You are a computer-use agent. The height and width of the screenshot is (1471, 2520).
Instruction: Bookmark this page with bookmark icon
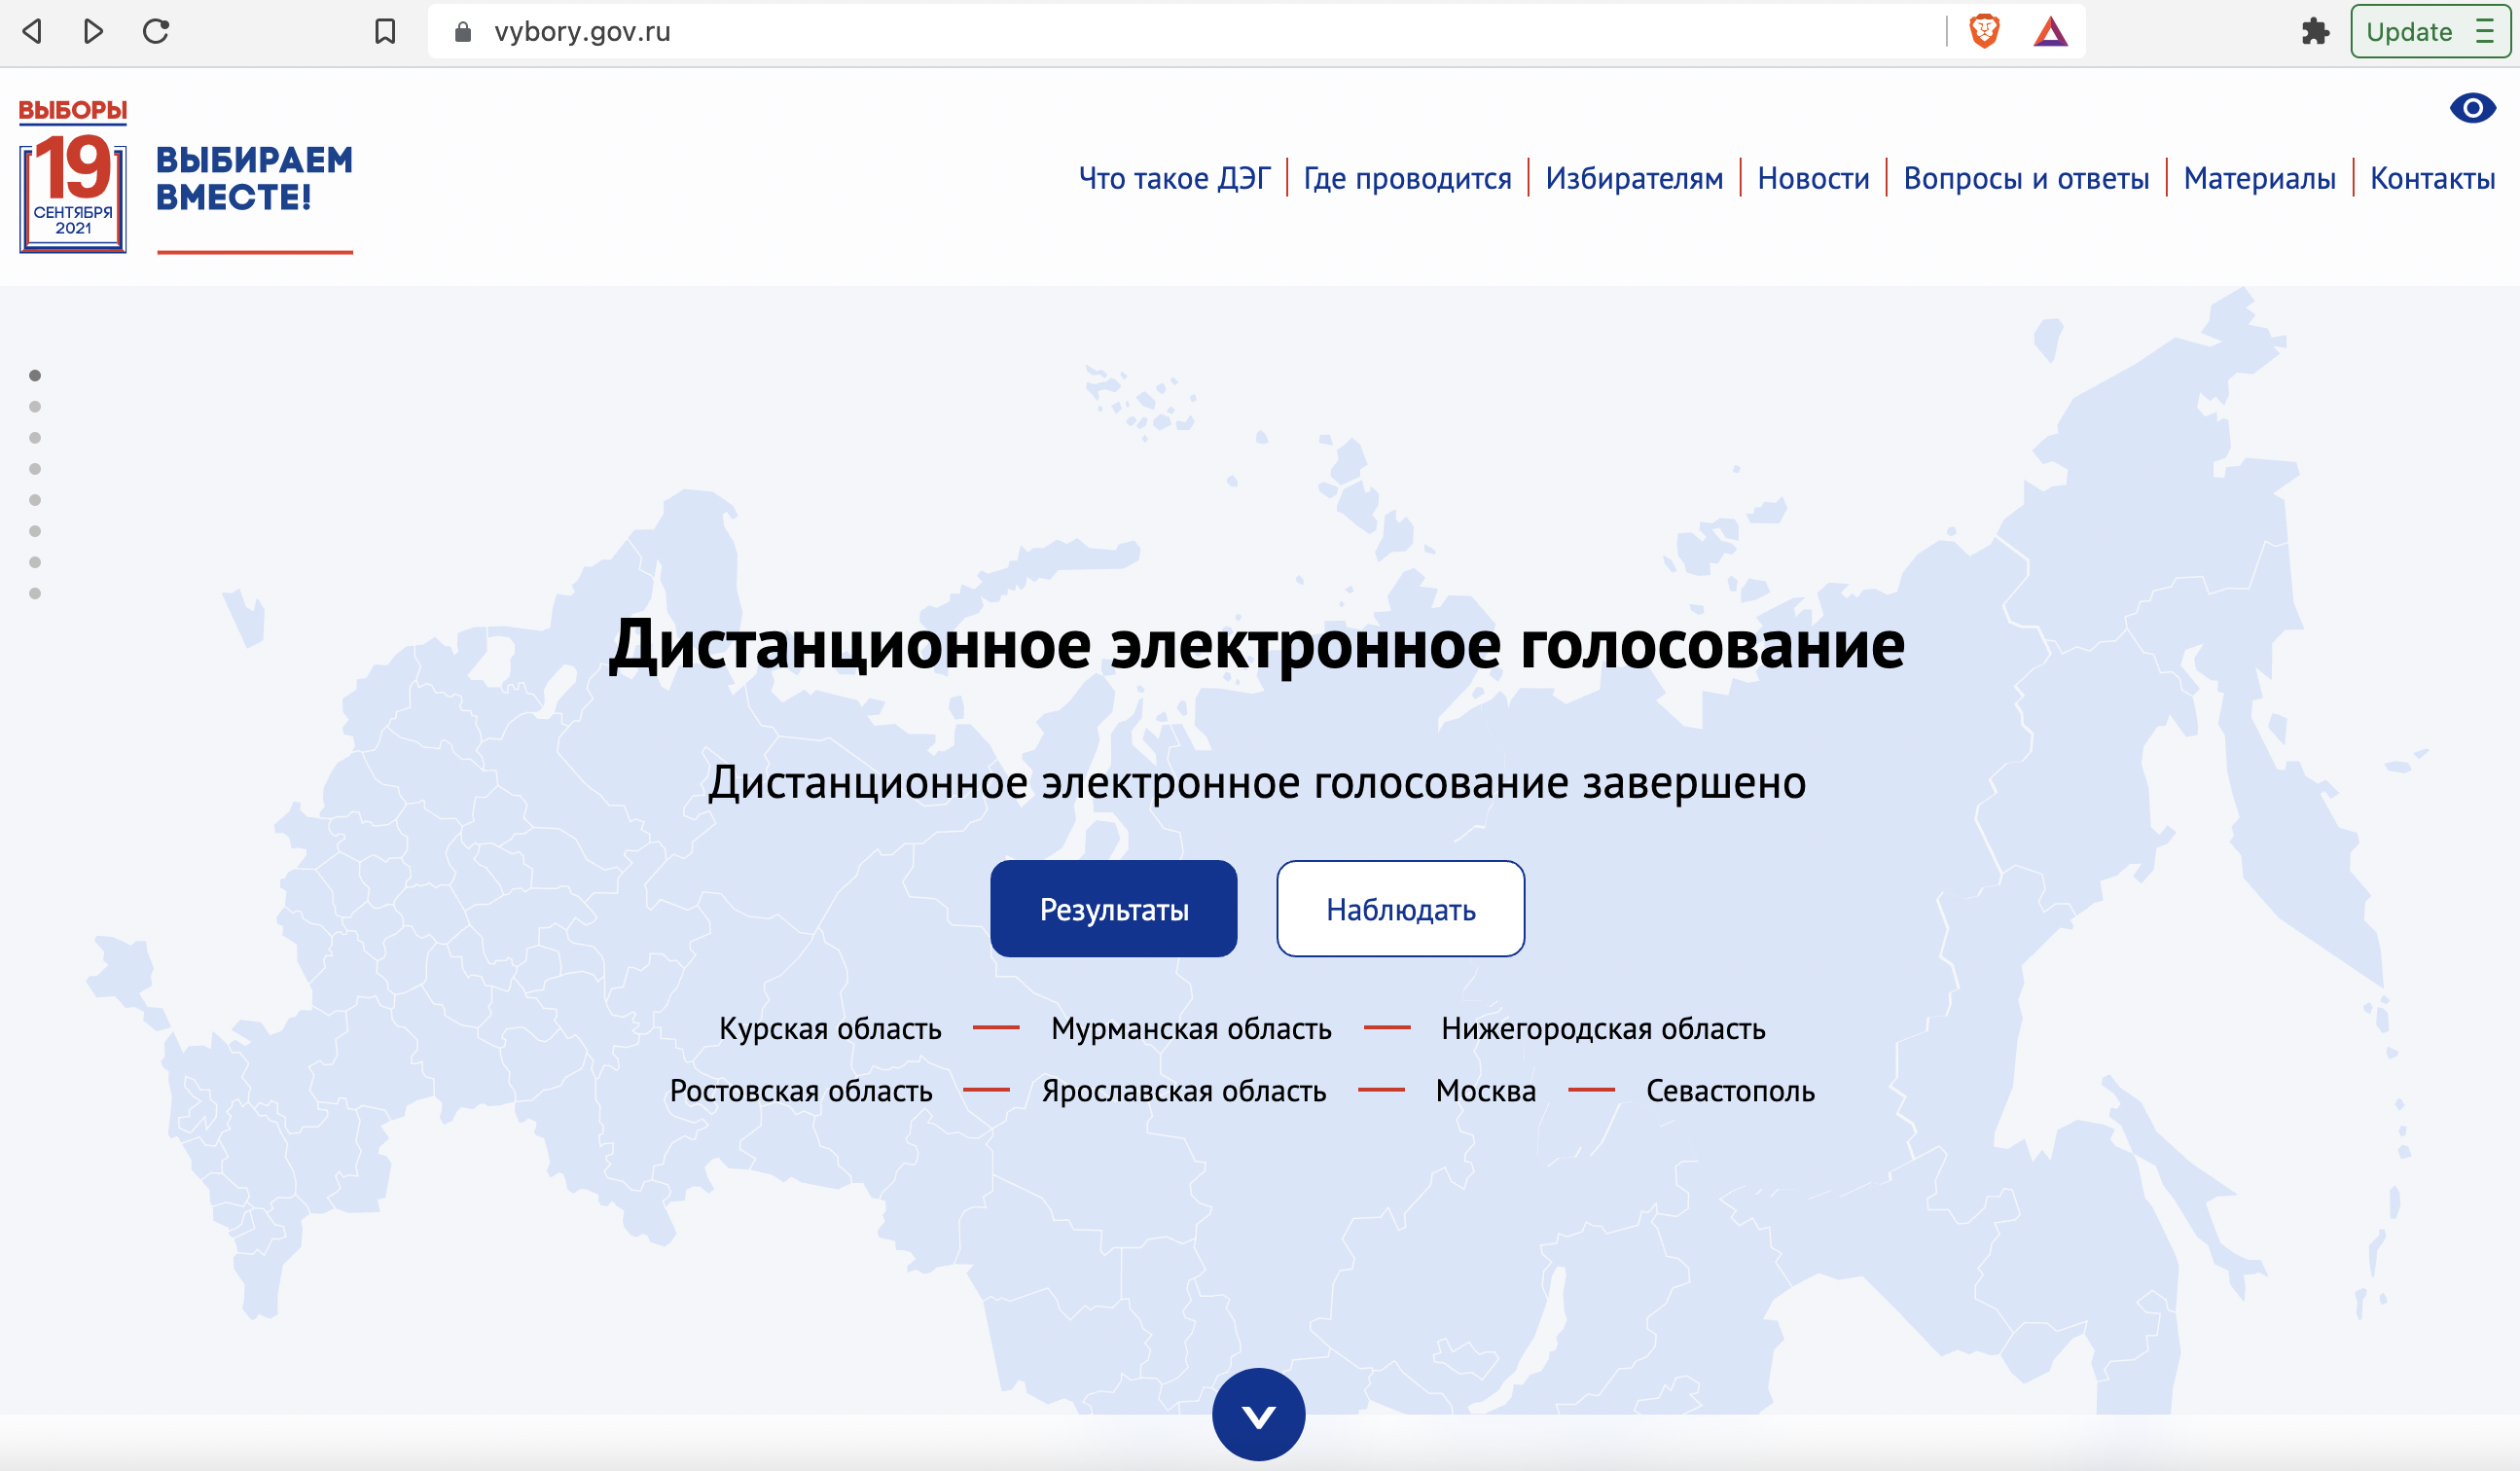pyautogui.click(x=385, y=31)
